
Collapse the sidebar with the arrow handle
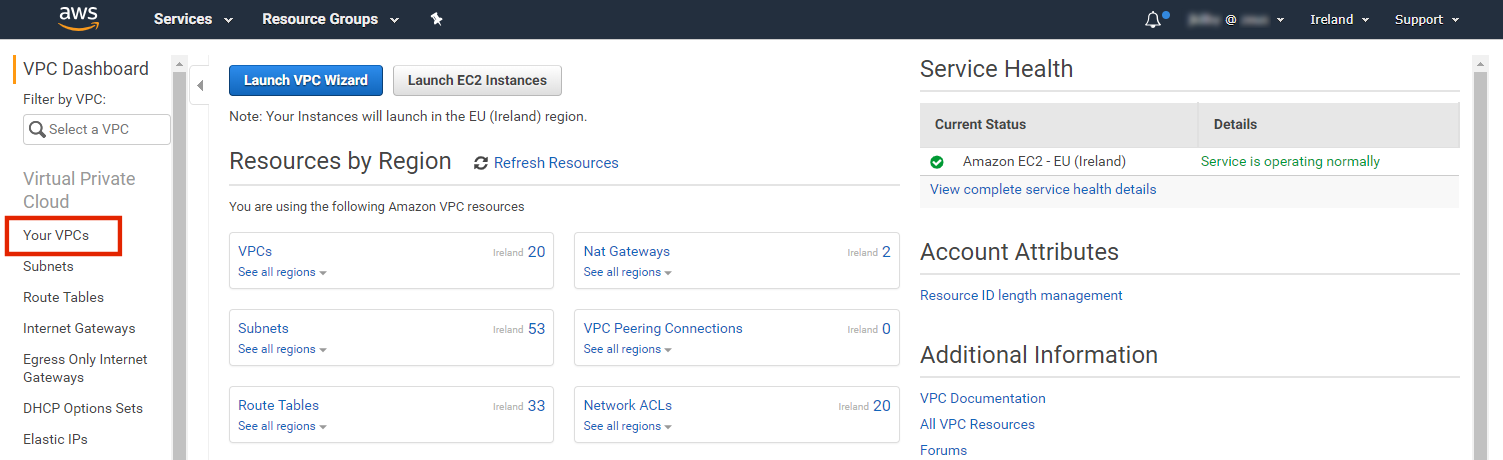coord(199,86)
